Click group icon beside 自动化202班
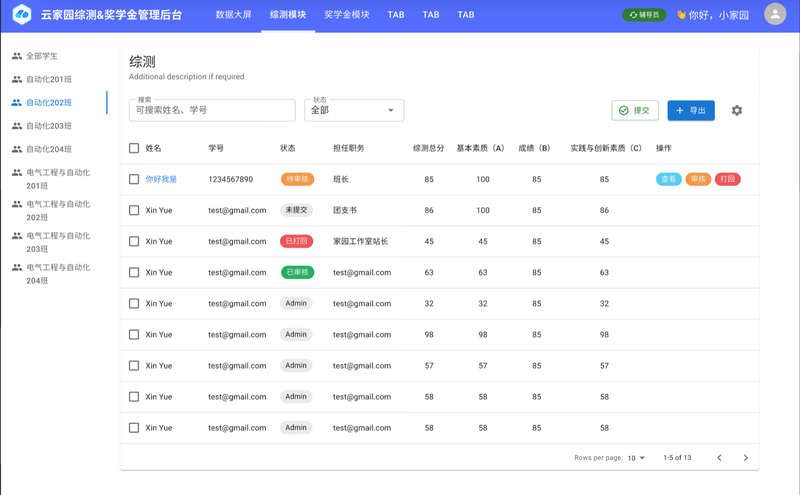This screenshot has height=495, width=800. [x=17, y=103]
